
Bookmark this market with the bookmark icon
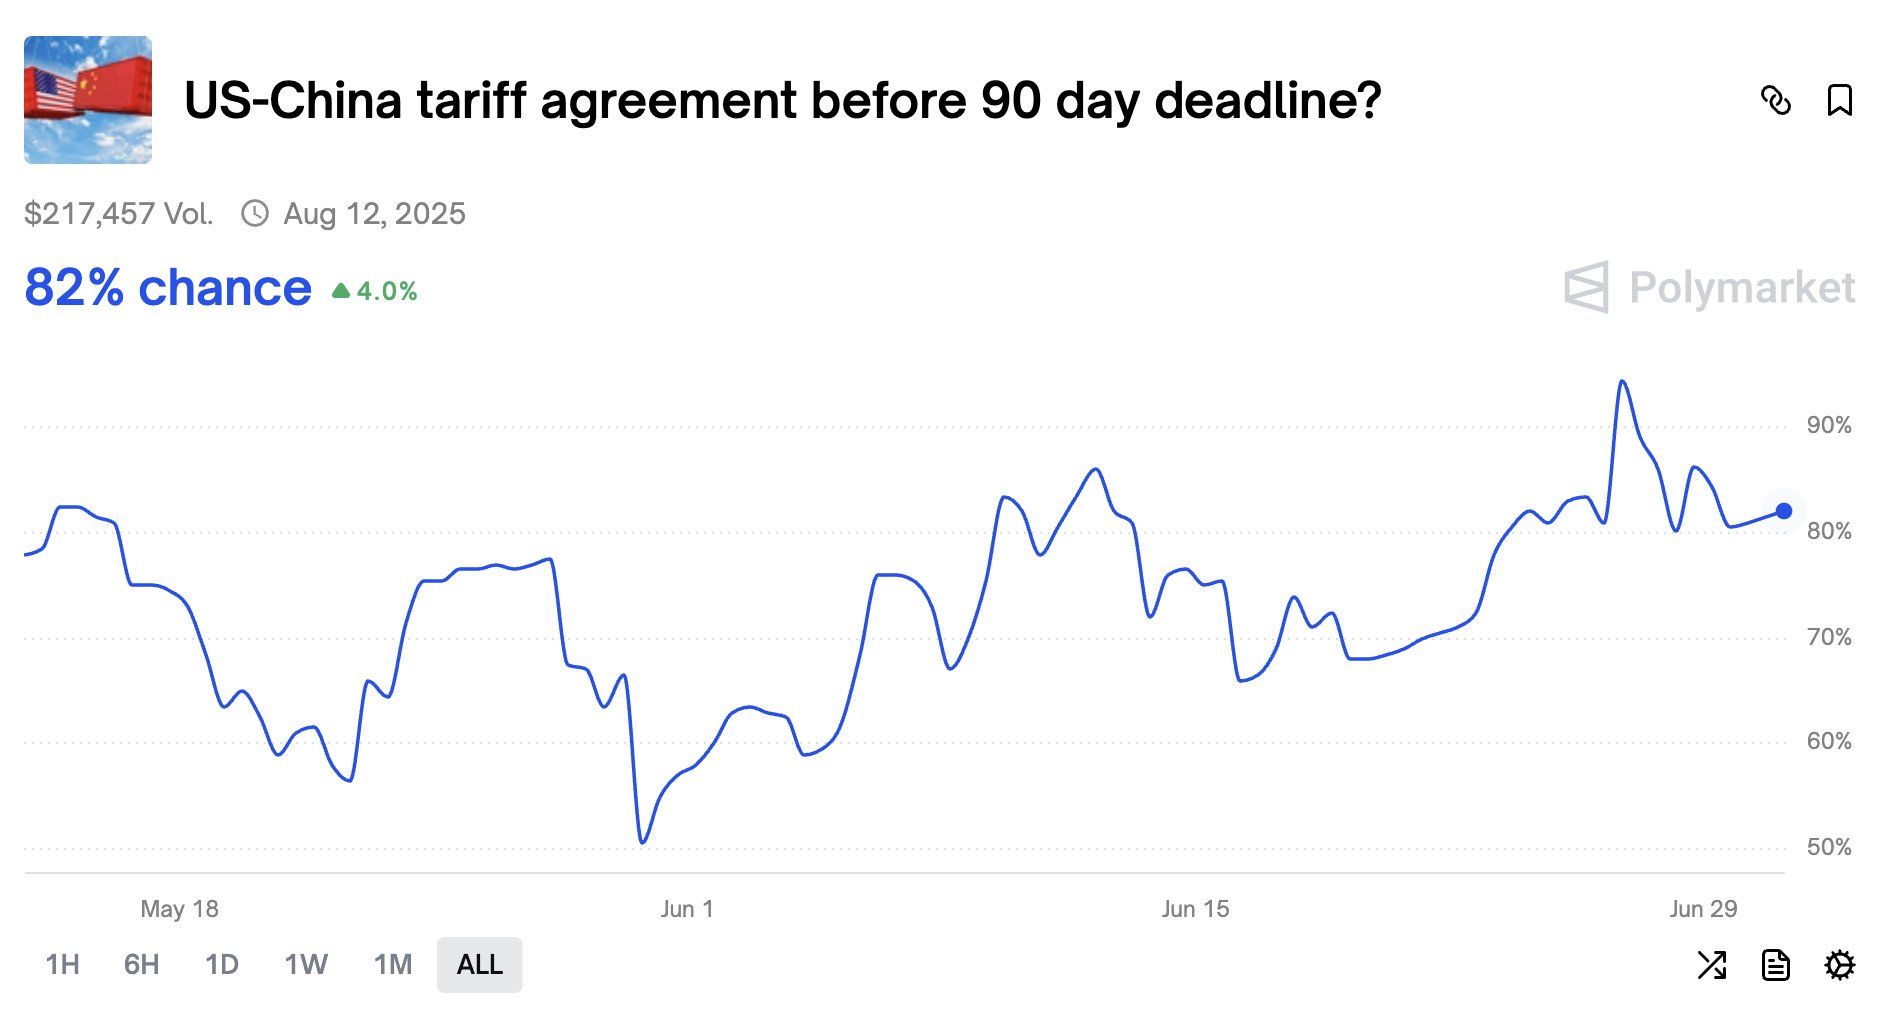pyautogui.click(x=1839, y=100)
